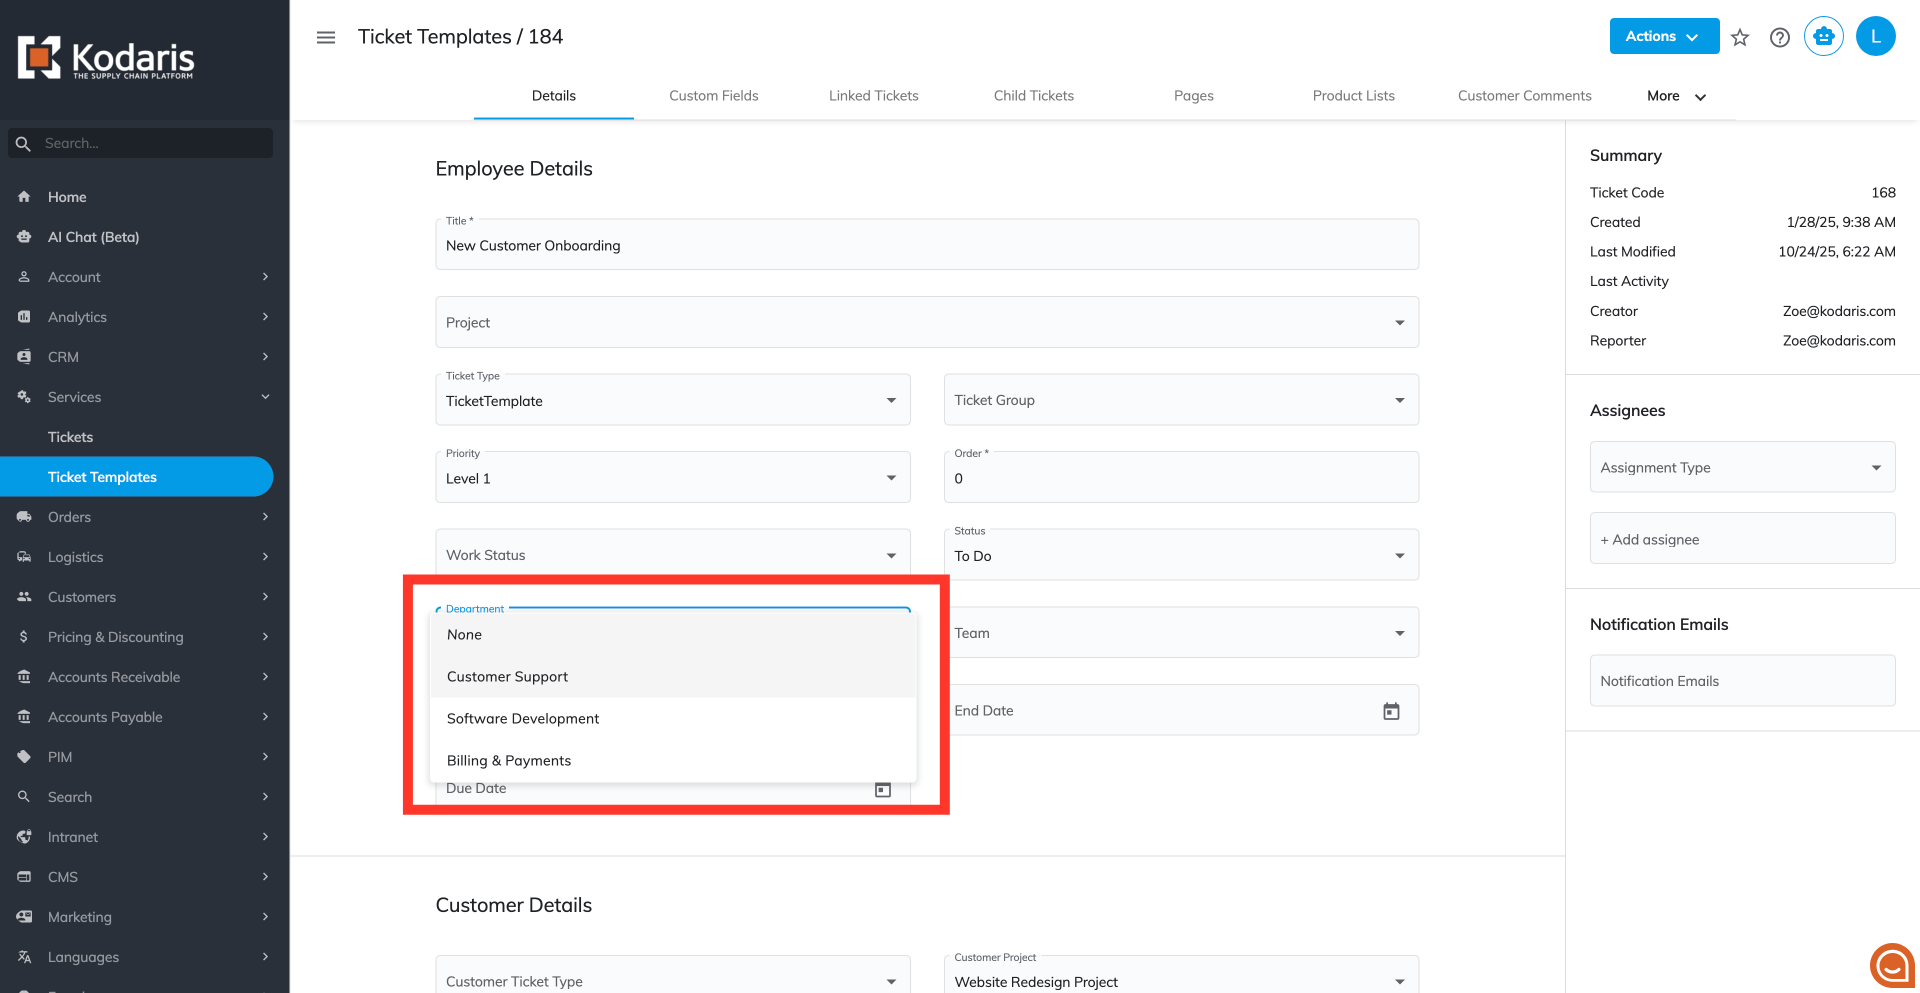Click the Analytics chart icon
Image resolution: width=1920 pixels, height=993 pixels.
click(x=24, y=317)
